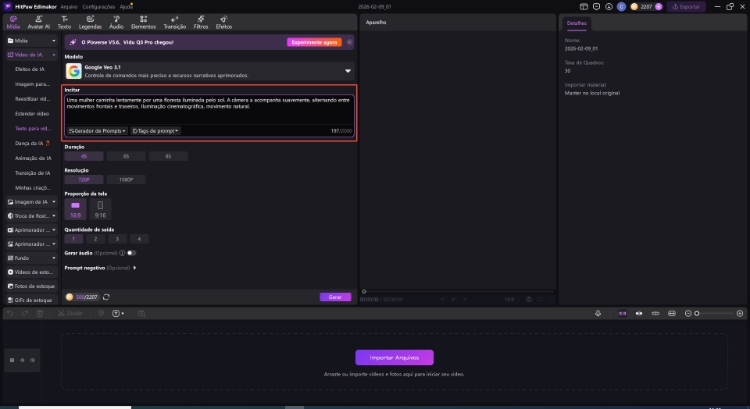Open the Transição panel
Viewport: 750px width, 409px height.
(175, 22)
